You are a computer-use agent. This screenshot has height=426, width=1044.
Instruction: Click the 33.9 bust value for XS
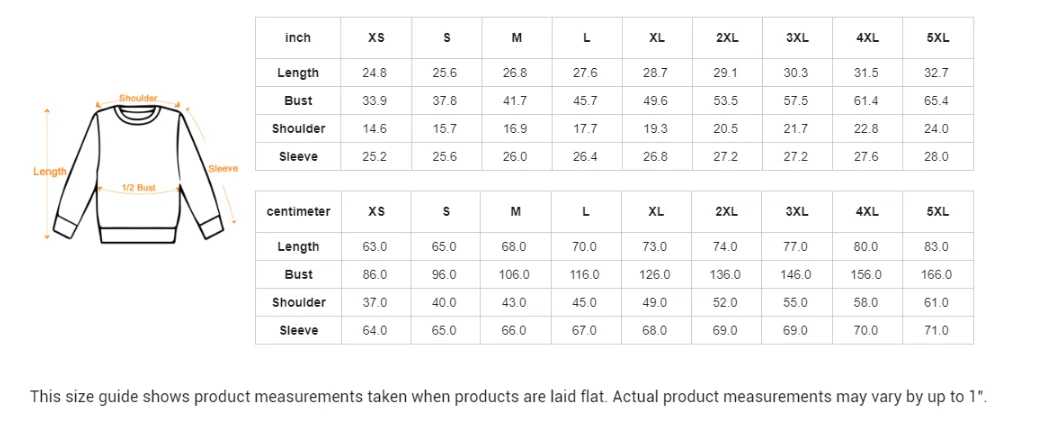376,101
